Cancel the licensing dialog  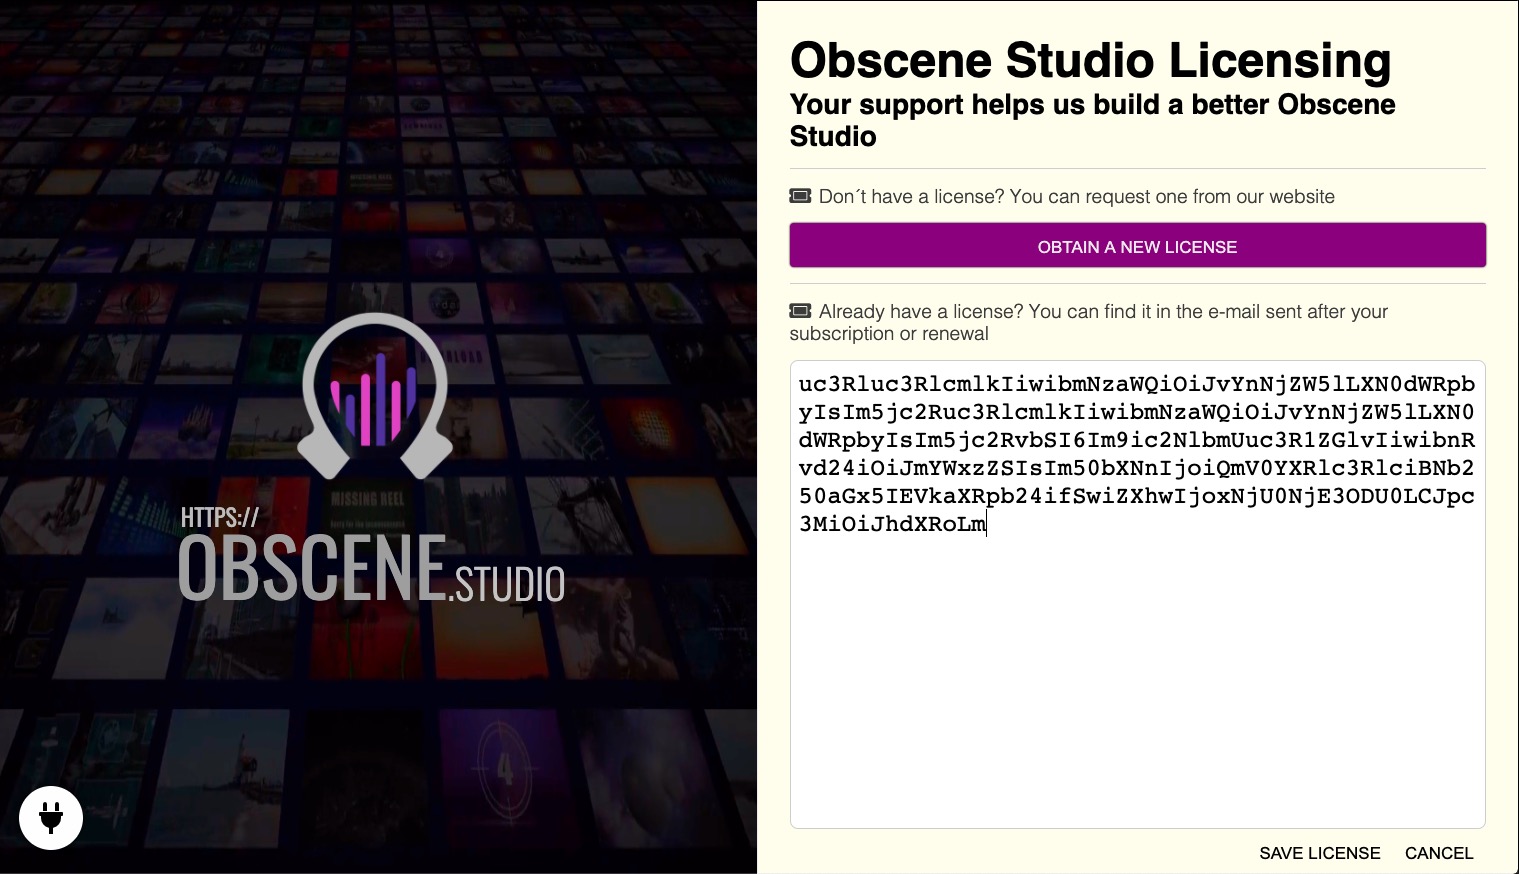(x=1439, y=853)
